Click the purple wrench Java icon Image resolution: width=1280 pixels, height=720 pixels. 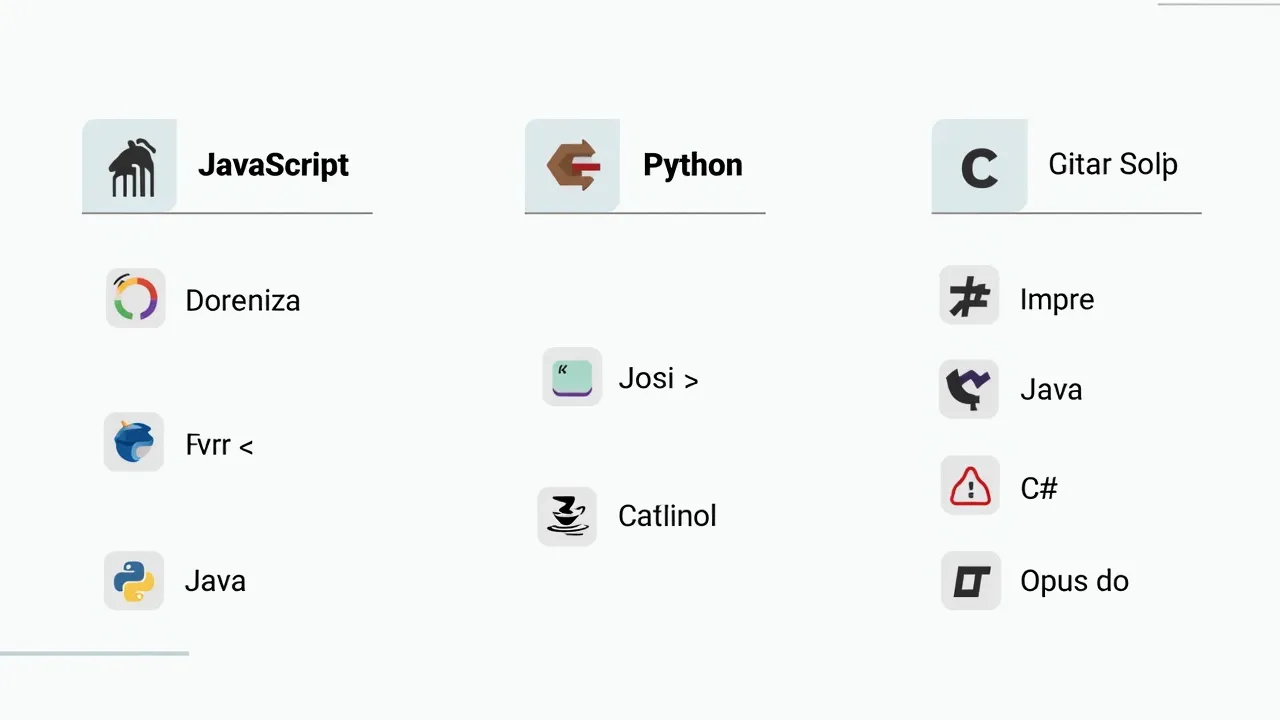click(x=969, y=389)
